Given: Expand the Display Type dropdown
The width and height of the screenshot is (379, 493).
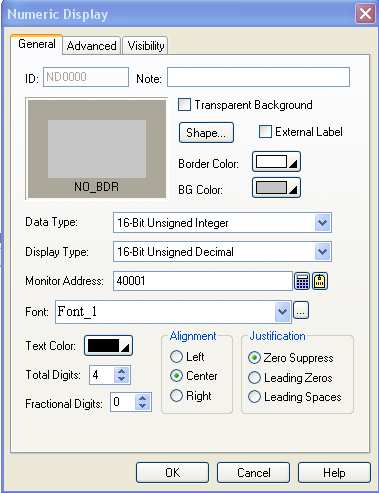Looking at the screenshot, I should click(x=322, y=251).
